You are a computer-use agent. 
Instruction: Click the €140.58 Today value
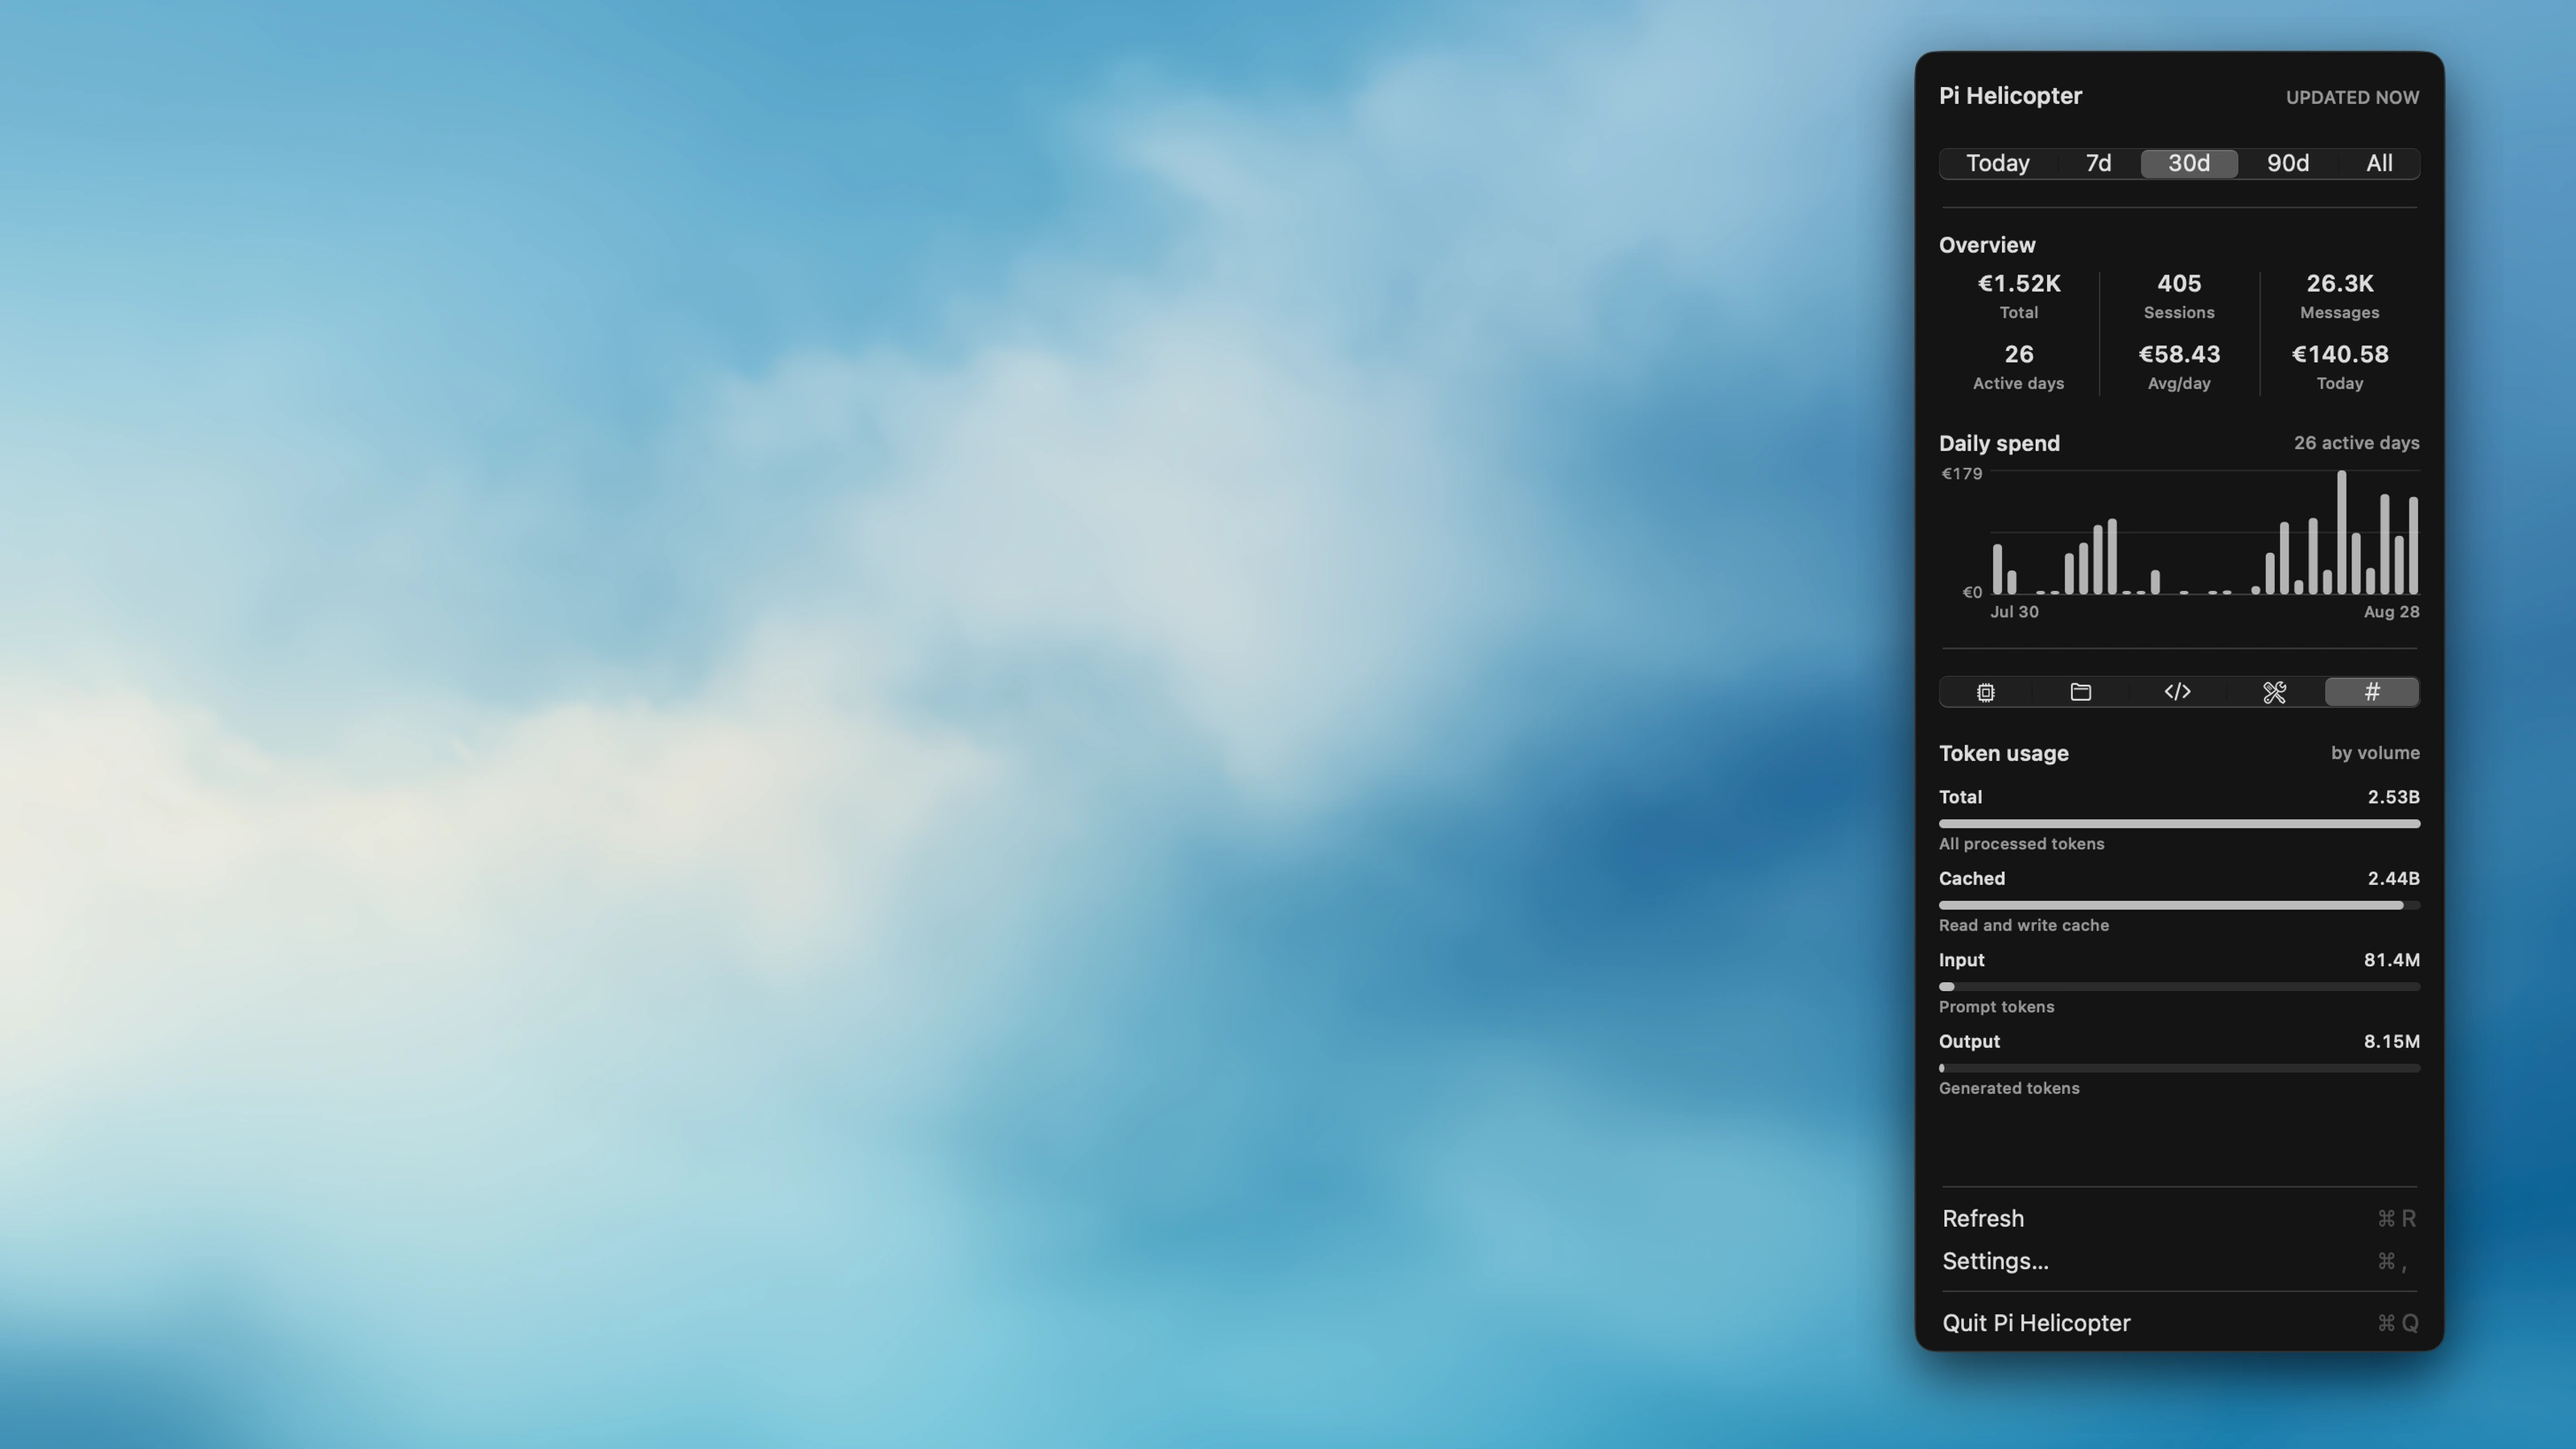(x=2340, y=355)
